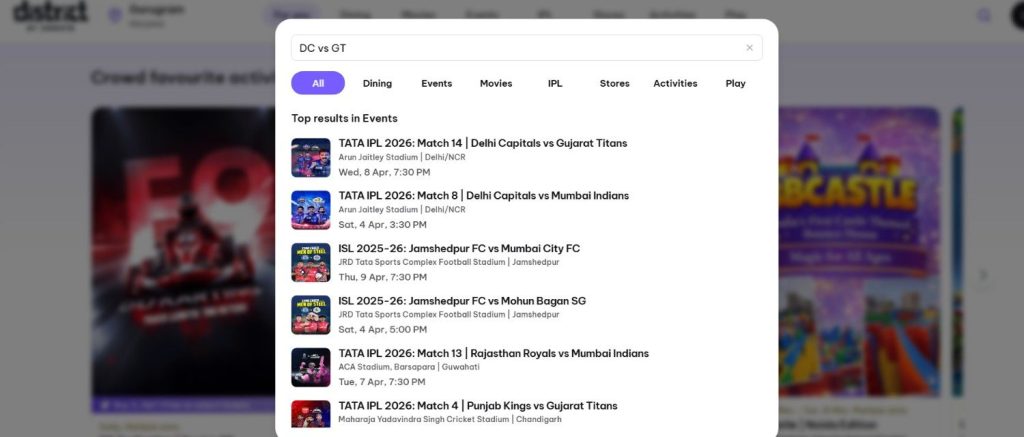Click the Delhi Capitals vs Gujarat Titans thumbnail
This screenshot has height=437, width=1024.
click(310, 158)
